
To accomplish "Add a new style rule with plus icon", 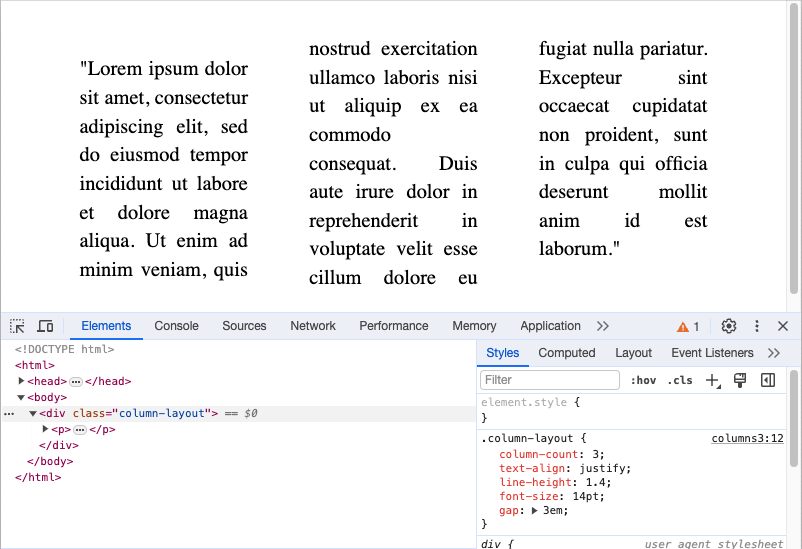I will (712, 380).
